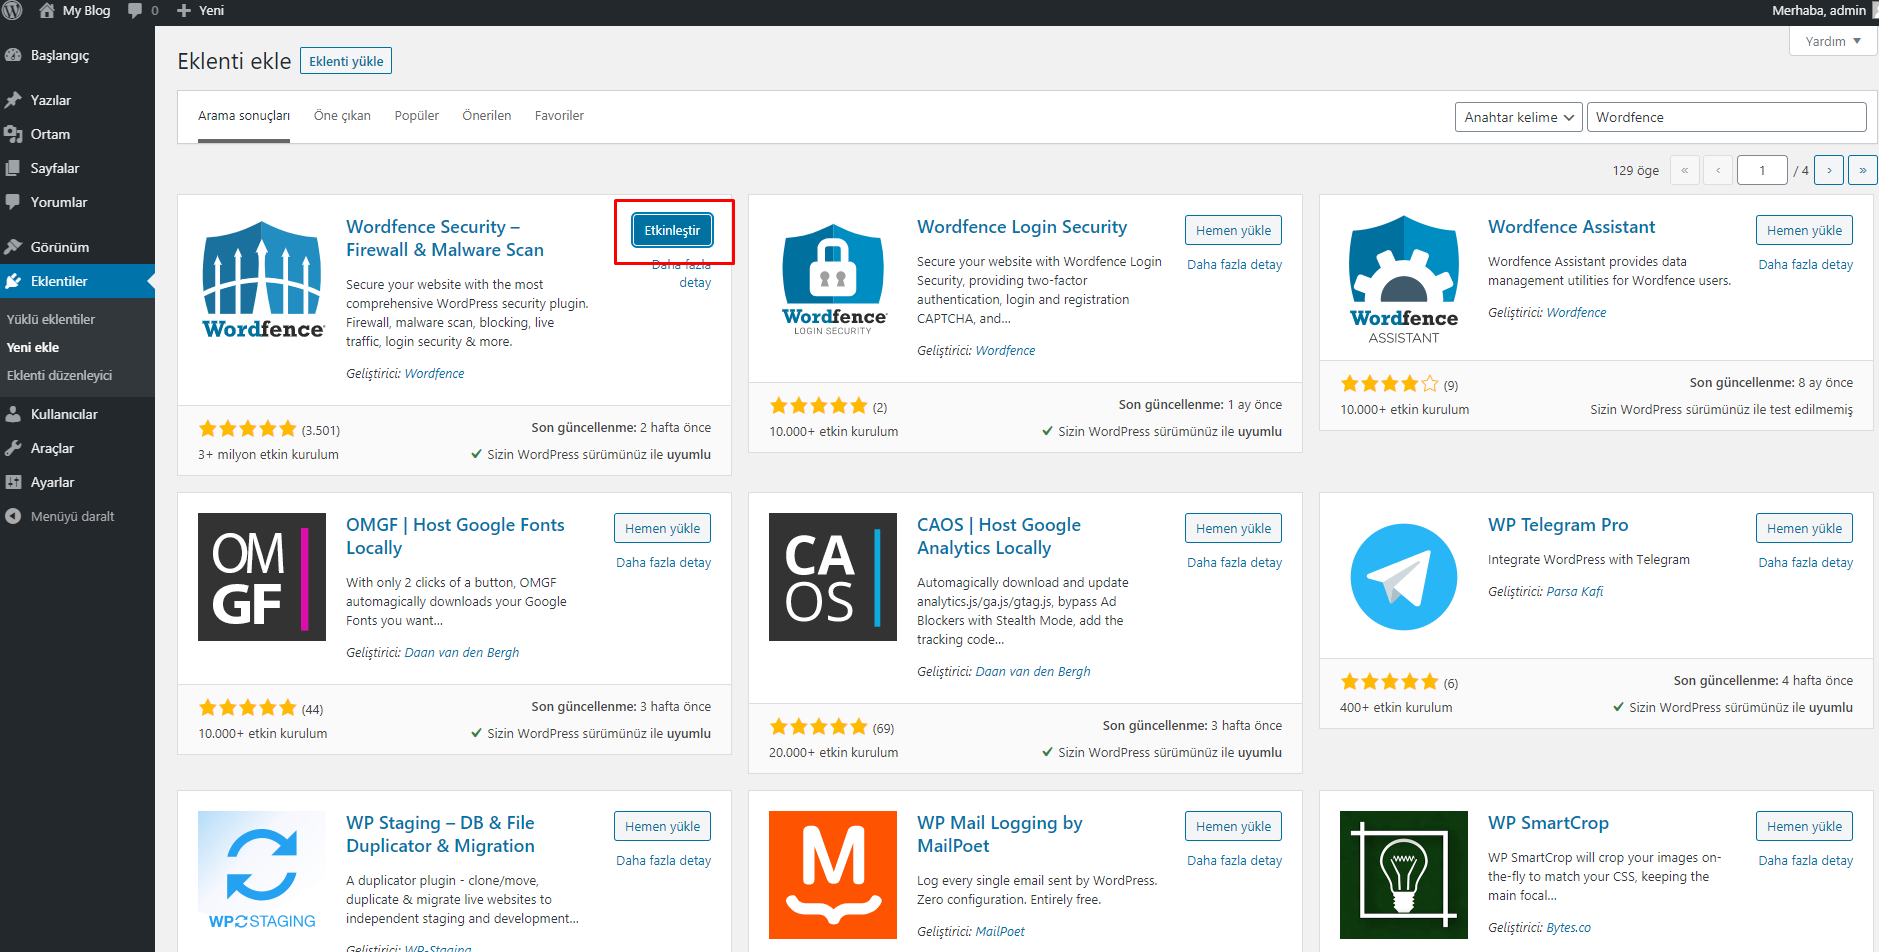Open the comments bubble icon in admin bar

click(135, 10)
